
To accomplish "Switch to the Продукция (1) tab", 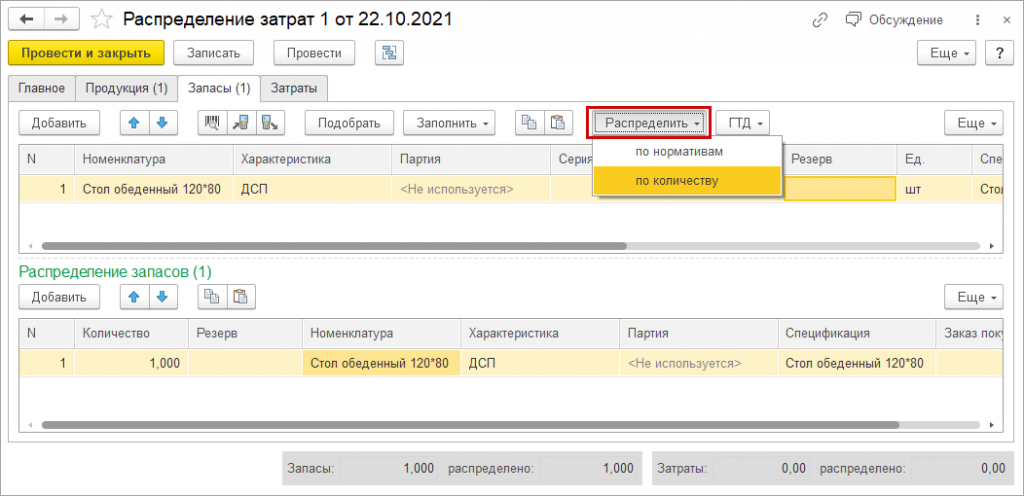I will click(126, 88).
